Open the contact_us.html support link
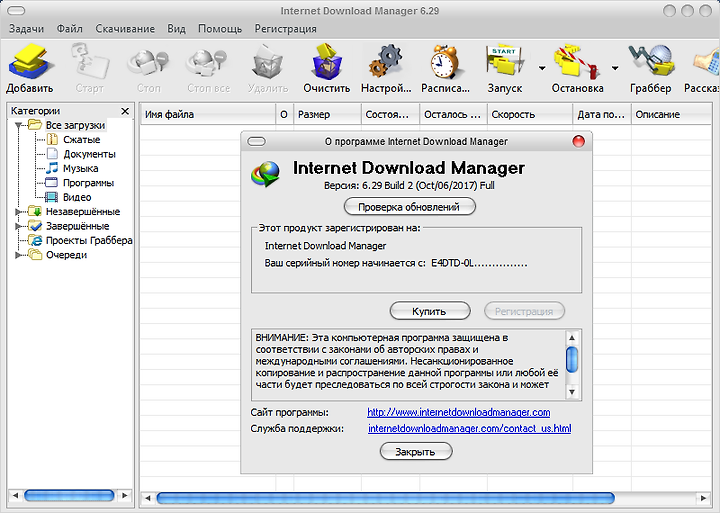The image size is (720, 513). [x=469, y=428]
